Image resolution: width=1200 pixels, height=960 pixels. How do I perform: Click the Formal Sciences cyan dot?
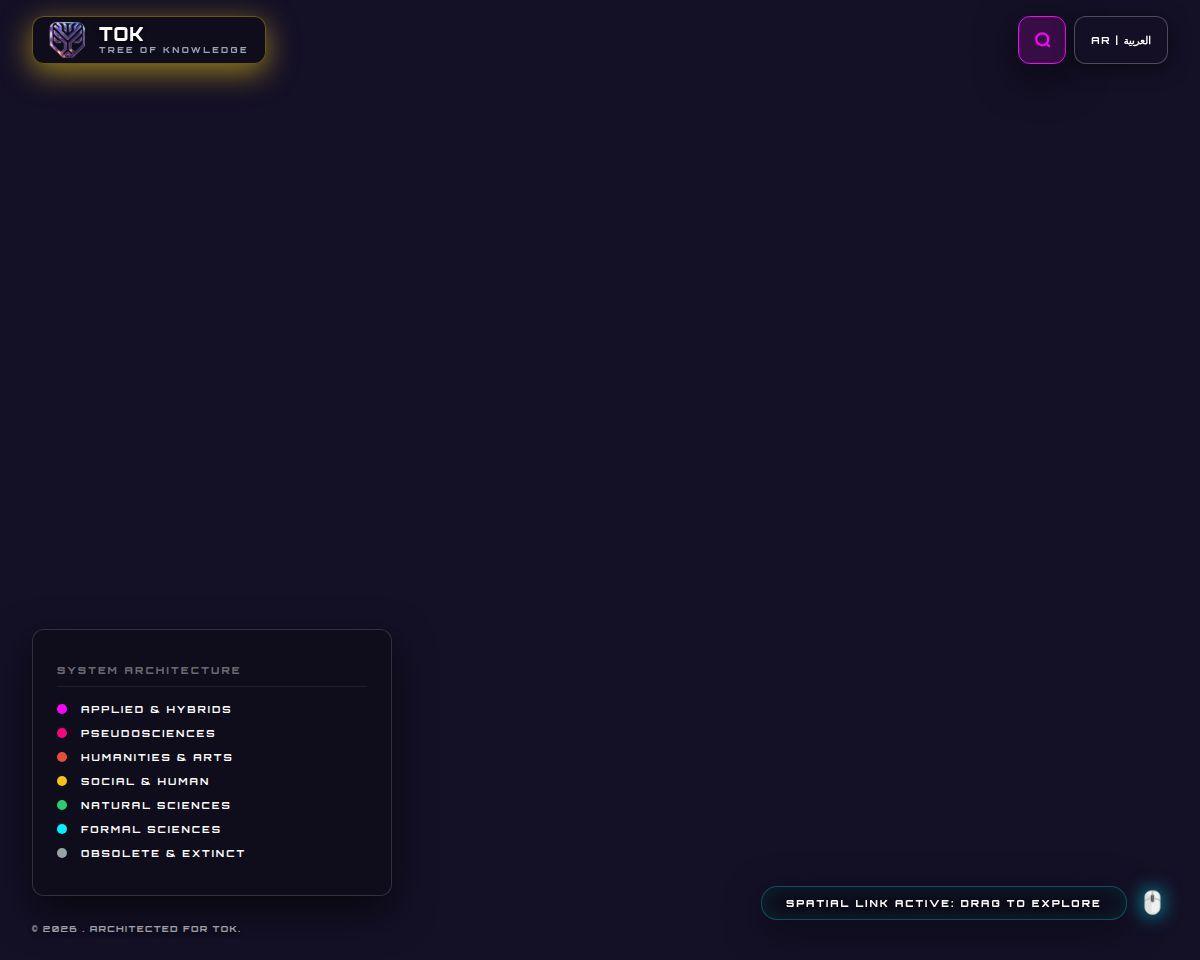pyautogui.click(x=62, y=829)
